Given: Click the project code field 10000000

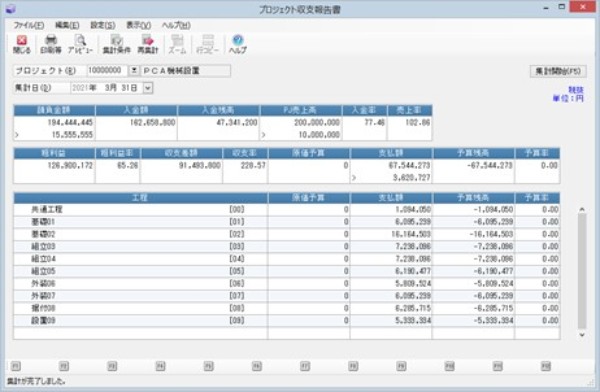Looking at the screenshot, I should (x=107, y=70).
